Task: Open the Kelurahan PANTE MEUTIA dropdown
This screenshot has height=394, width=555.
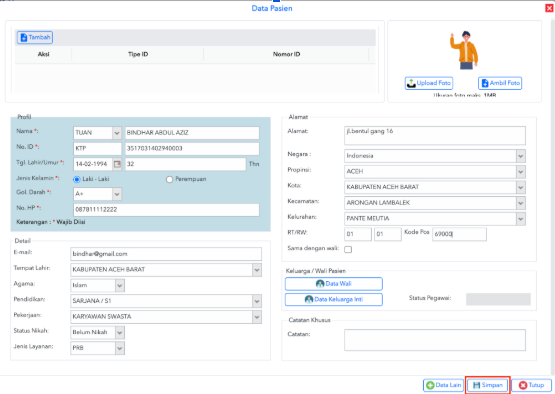Action: (521, 219)
